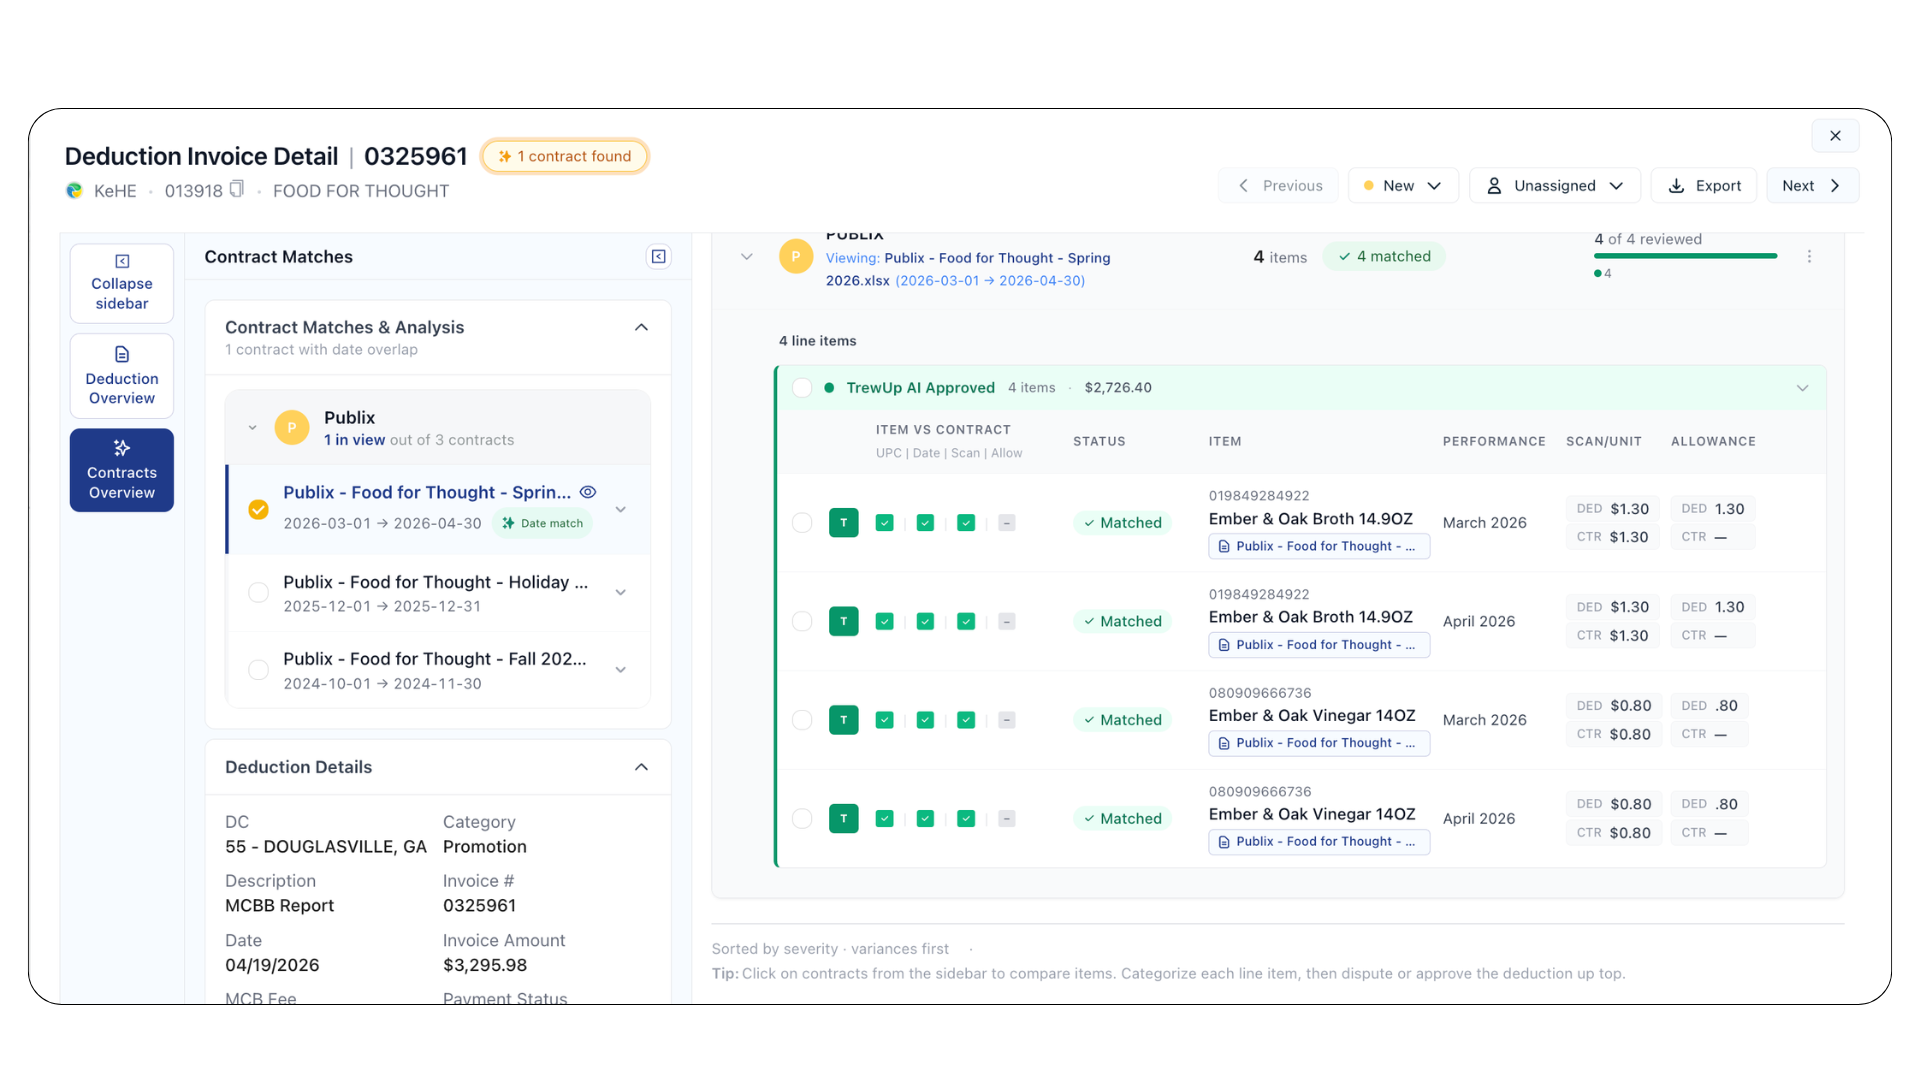
Task: Collapse the Publix viewing header chevron
Action: [746, 257]
